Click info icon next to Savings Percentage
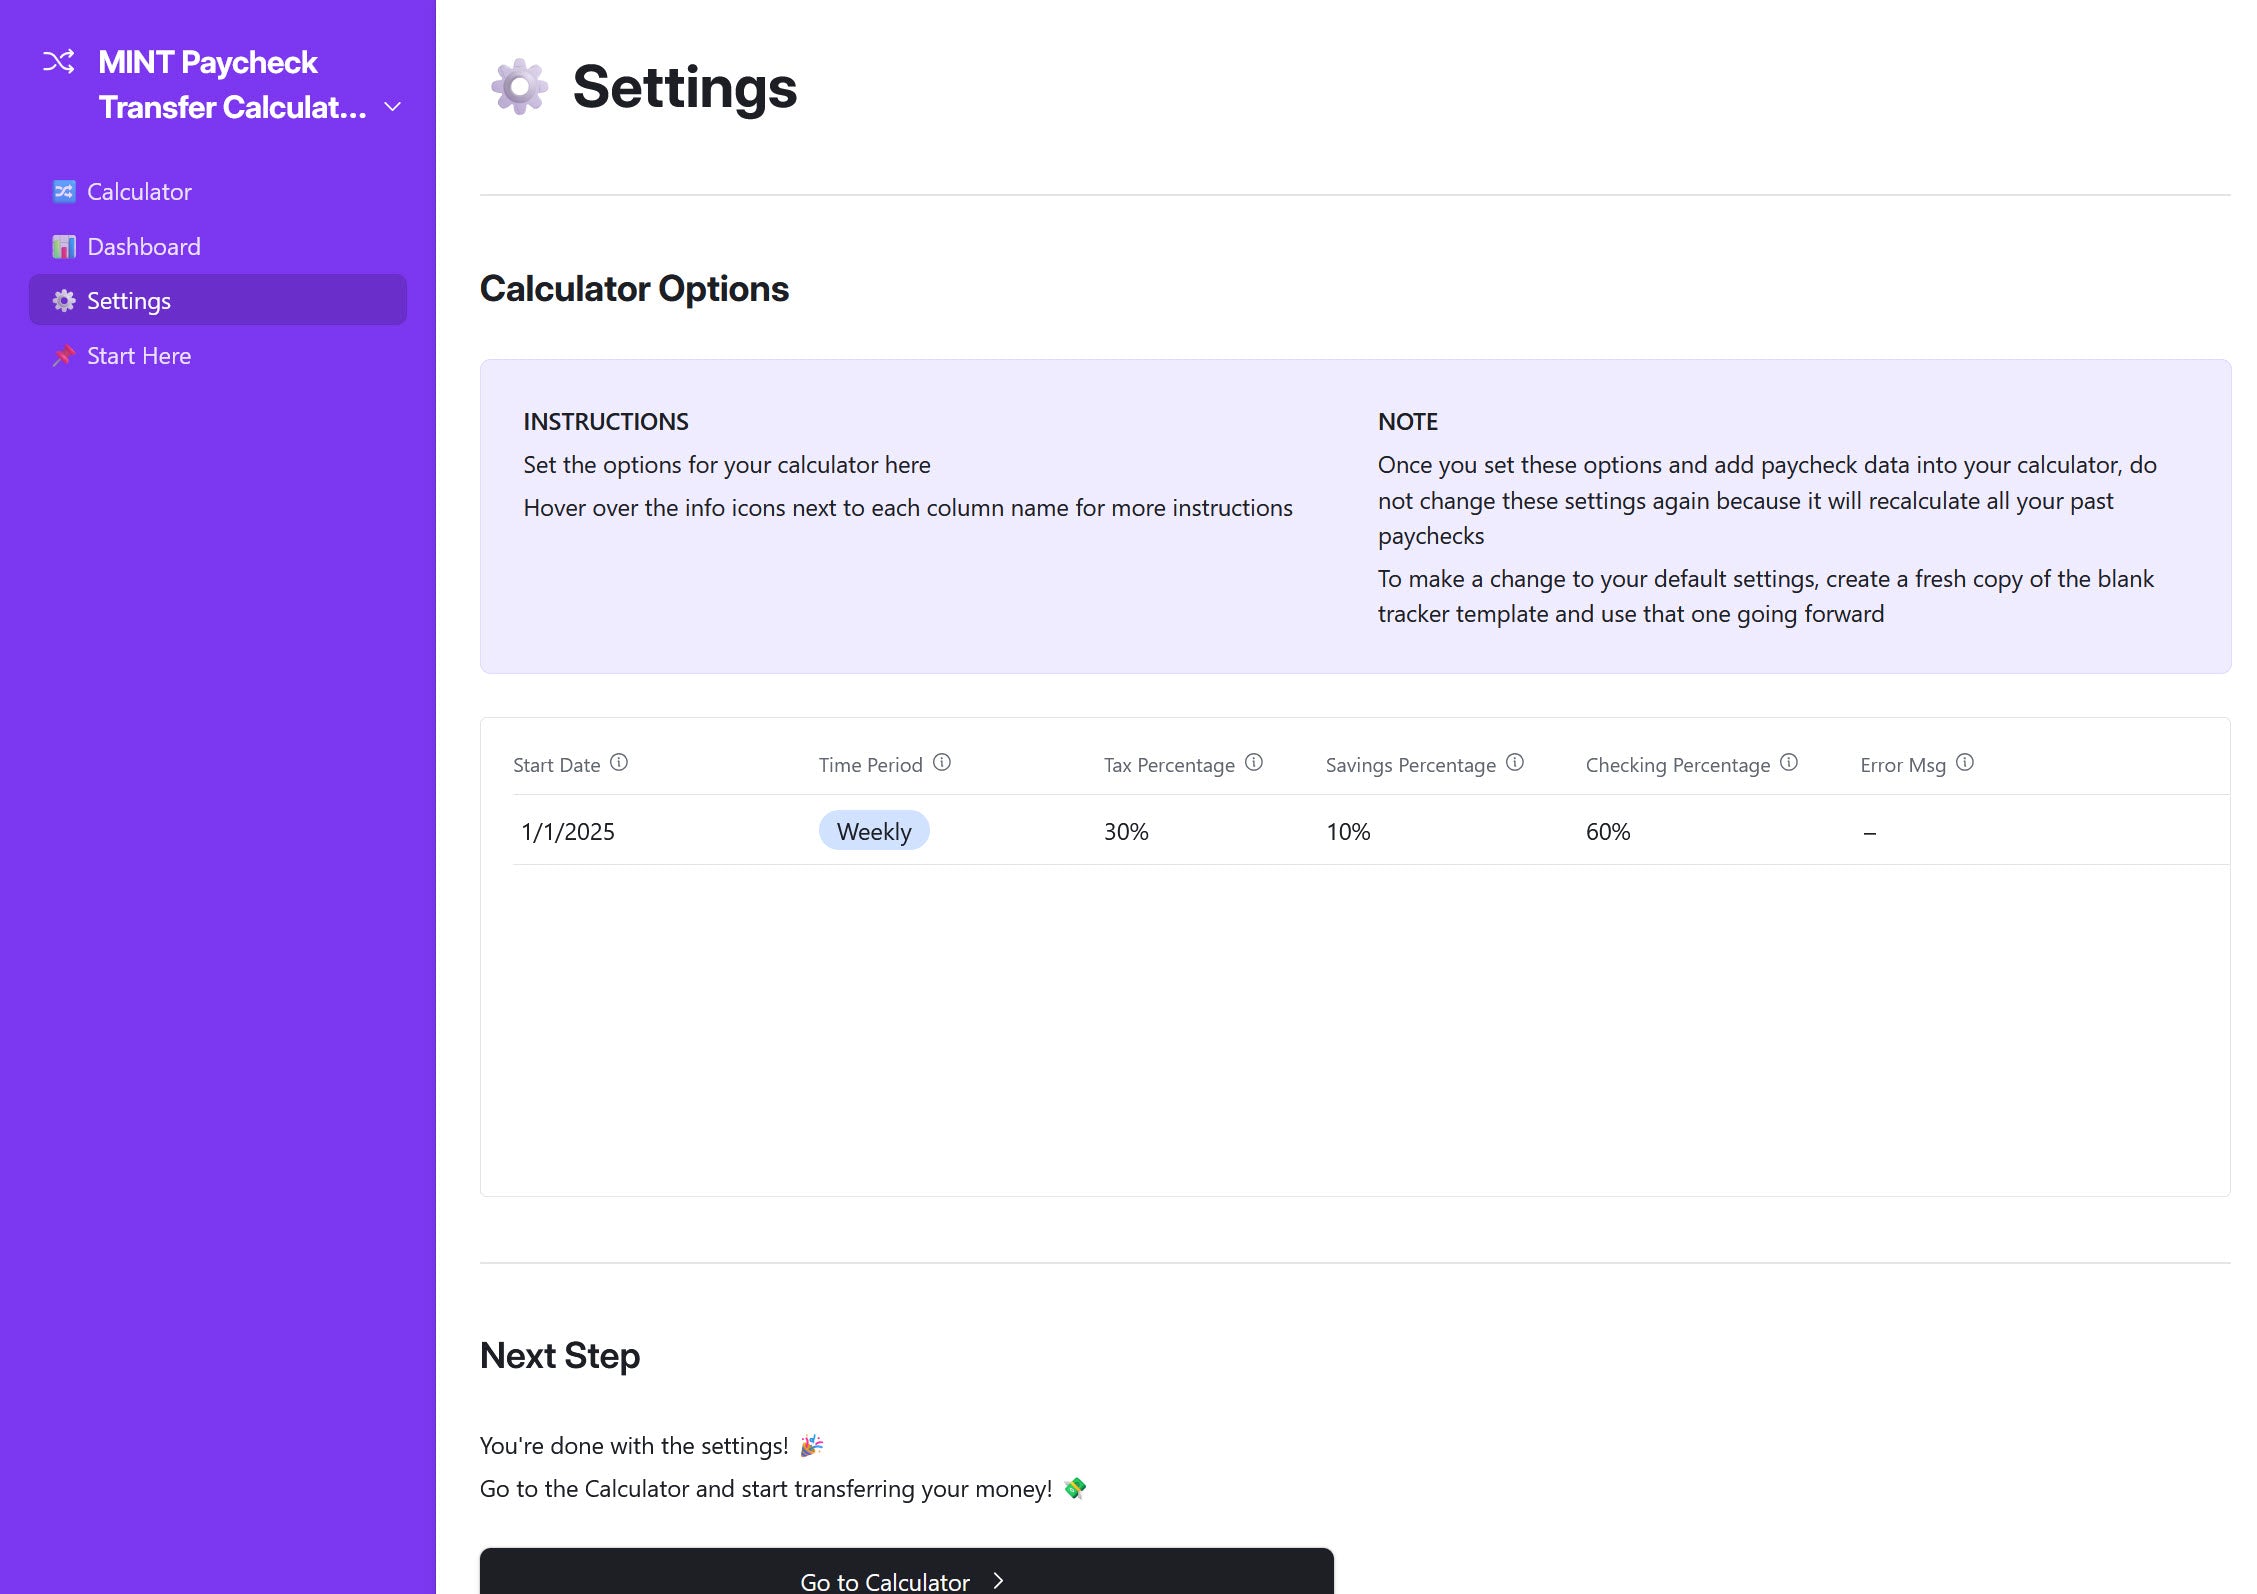Image resolution: width=2257 pixels, height=1594 pixels. [1515, 763]
